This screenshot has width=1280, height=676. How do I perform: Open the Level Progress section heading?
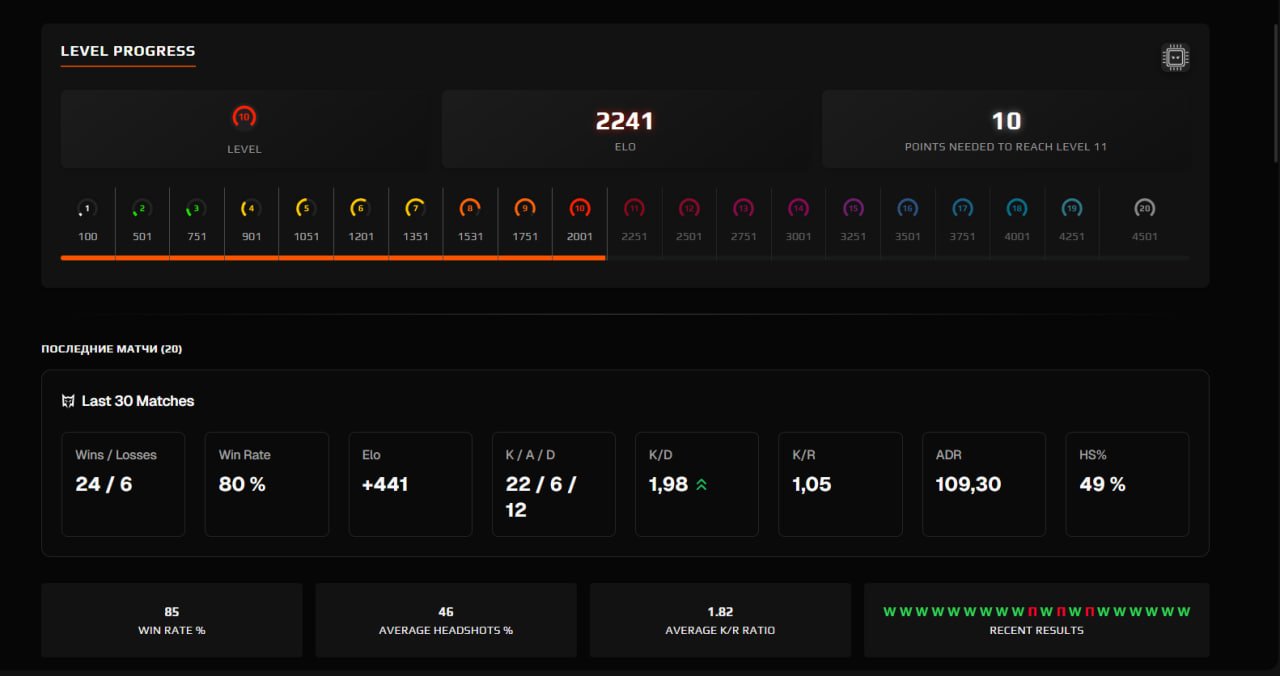coord(128,51)
